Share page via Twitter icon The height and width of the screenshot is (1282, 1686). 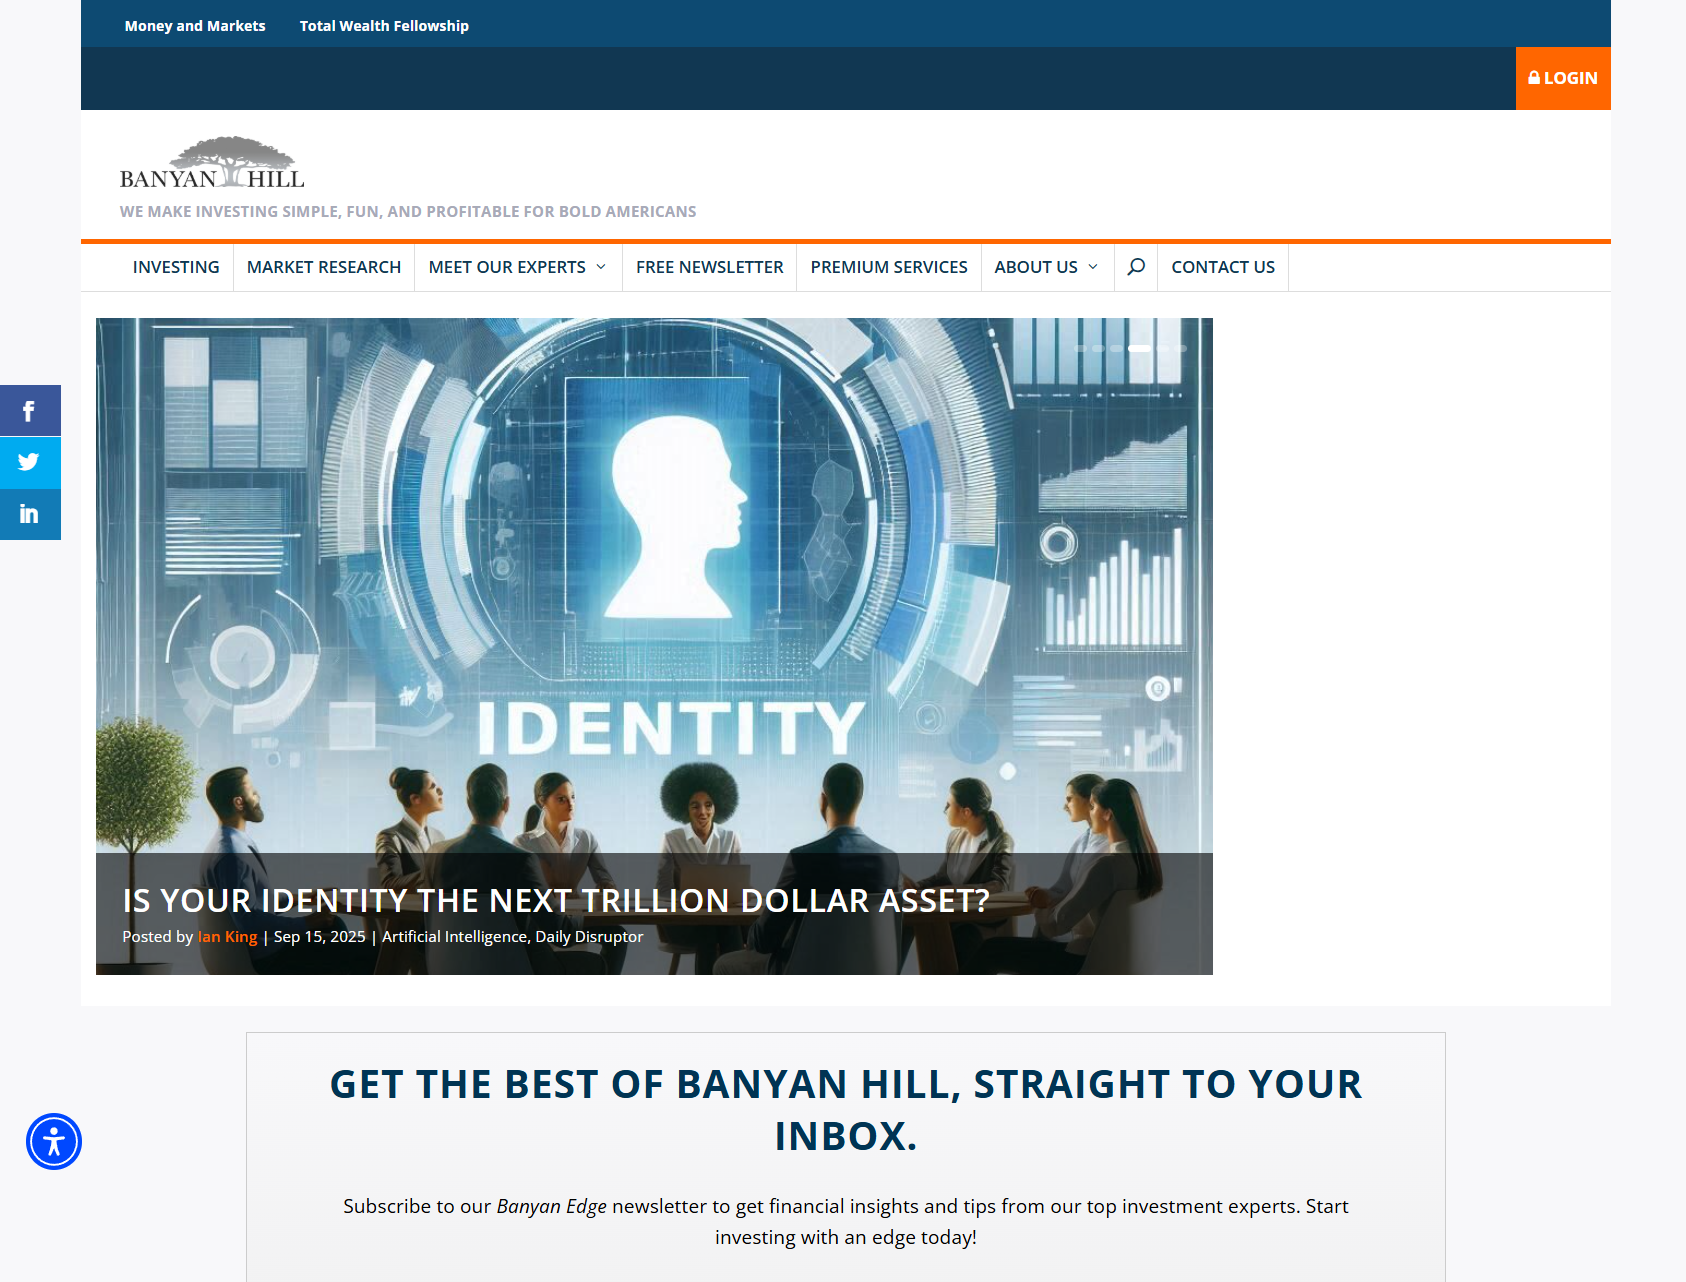[29, 462]
